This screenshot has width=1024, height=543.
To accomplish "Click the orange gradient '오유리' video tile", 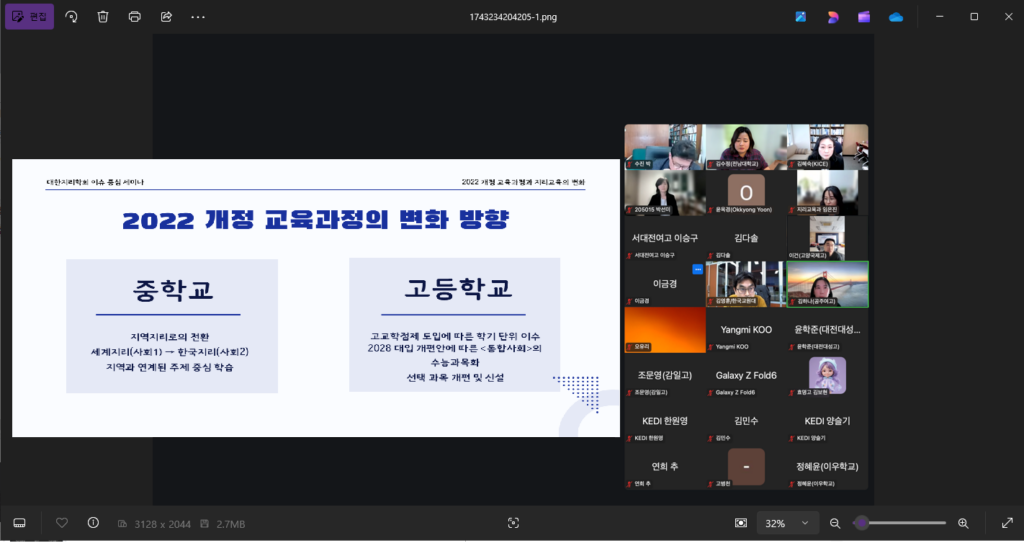I will point(665,330).
